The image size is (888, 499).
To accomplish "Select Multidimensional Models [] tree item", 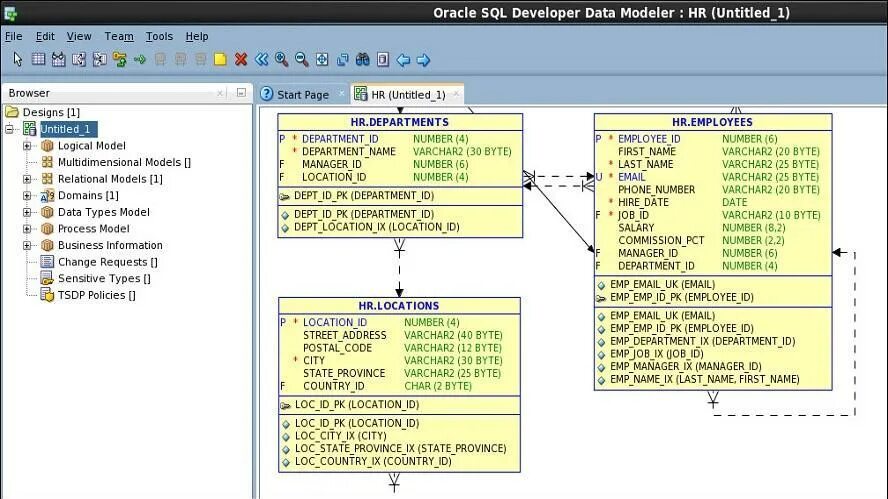I will coord(124,163).
